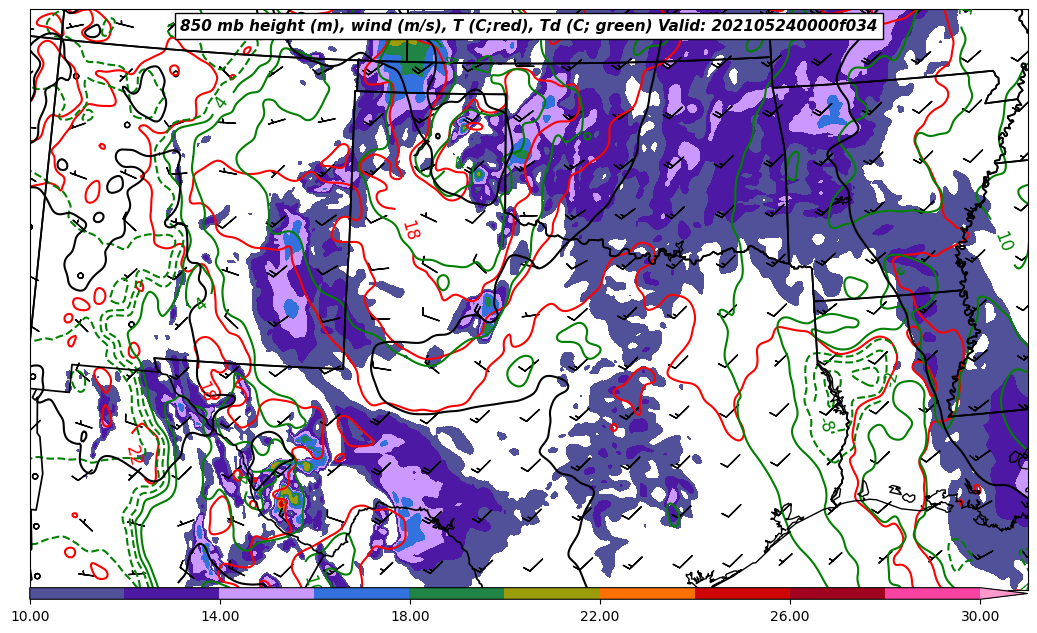
Task: Click the green "10" dewpoint contour label
Action: point(1004,241)
